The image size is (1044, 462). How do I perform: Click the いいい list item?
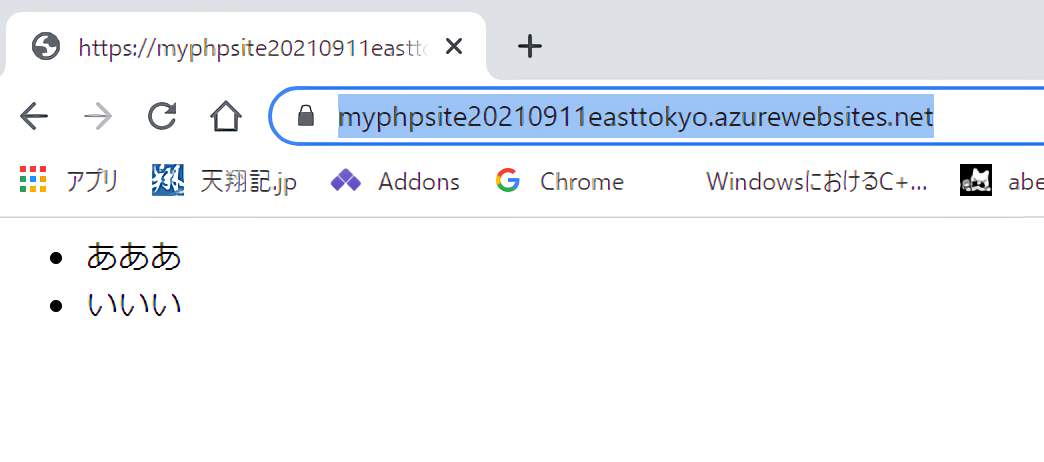[134, 303]
